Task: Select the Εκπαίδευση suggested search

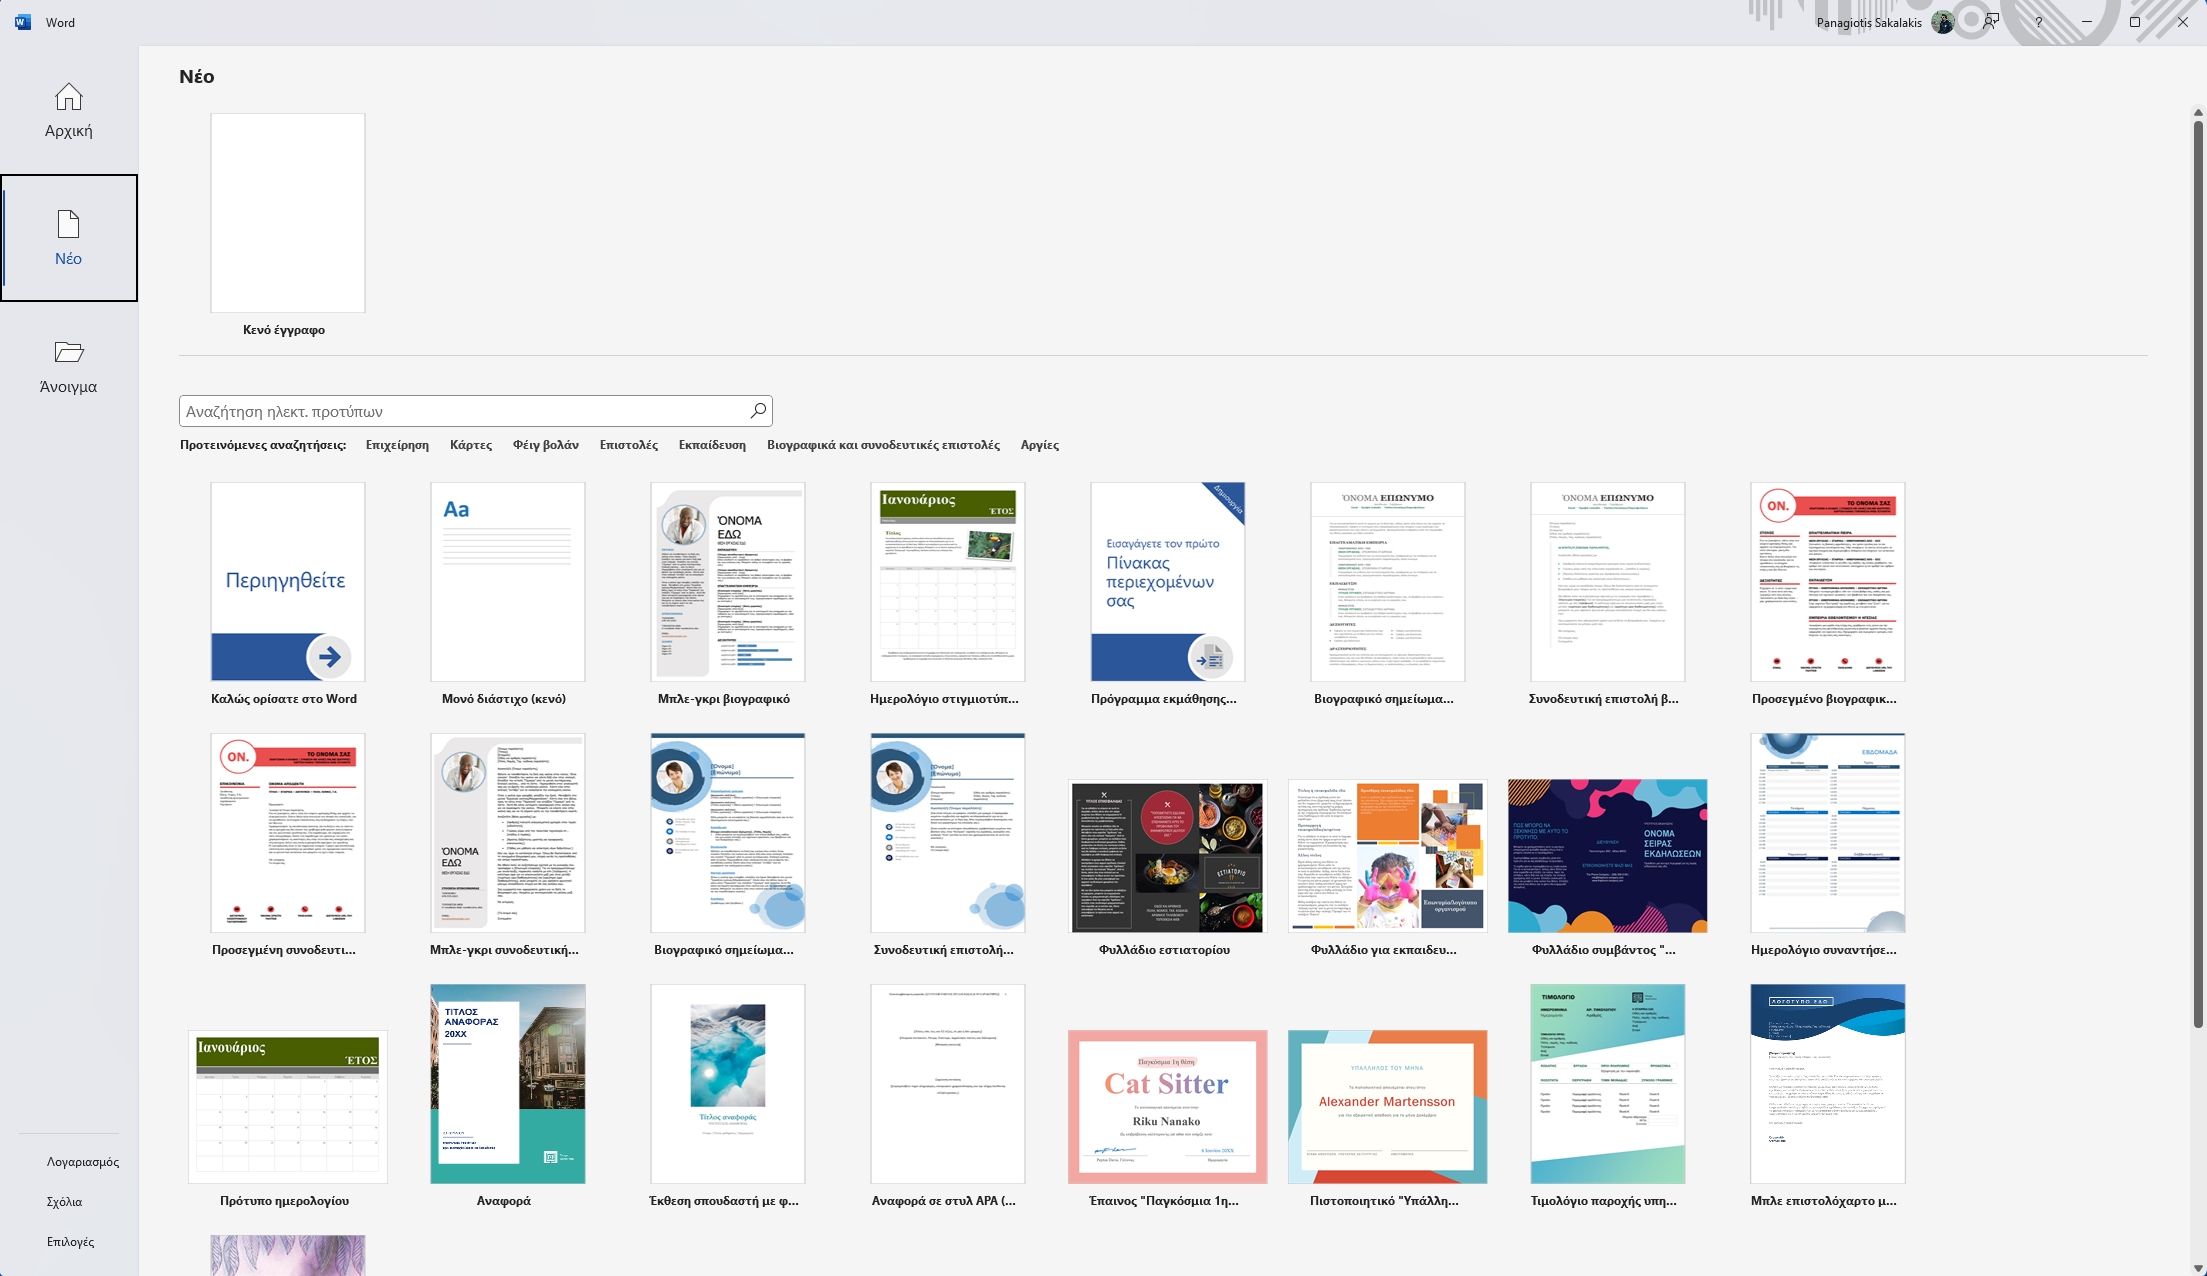Action: pos(711,445)
